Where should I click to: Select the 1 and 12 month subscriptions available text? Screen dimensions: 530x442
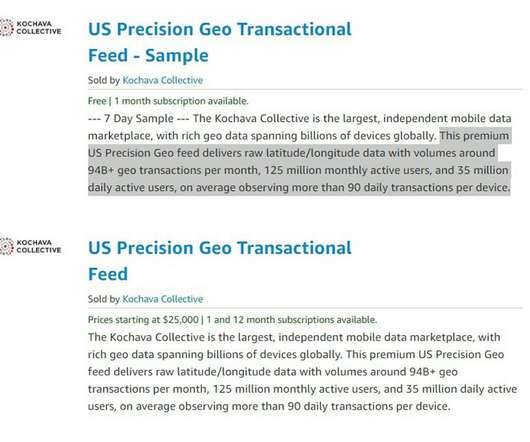coord(292,320)
